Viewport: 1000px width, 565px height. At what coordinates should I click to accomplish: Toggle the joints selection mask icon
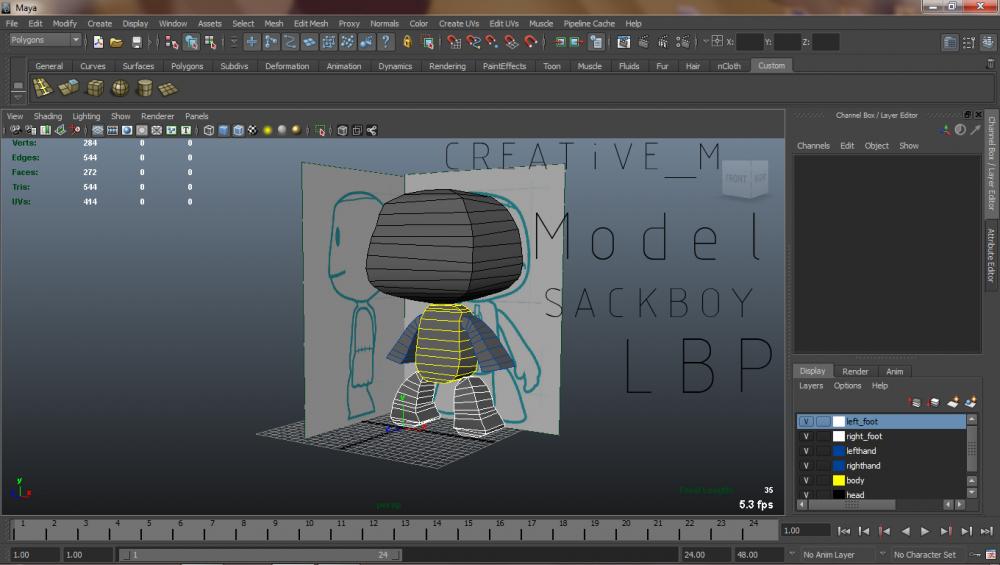271,42
